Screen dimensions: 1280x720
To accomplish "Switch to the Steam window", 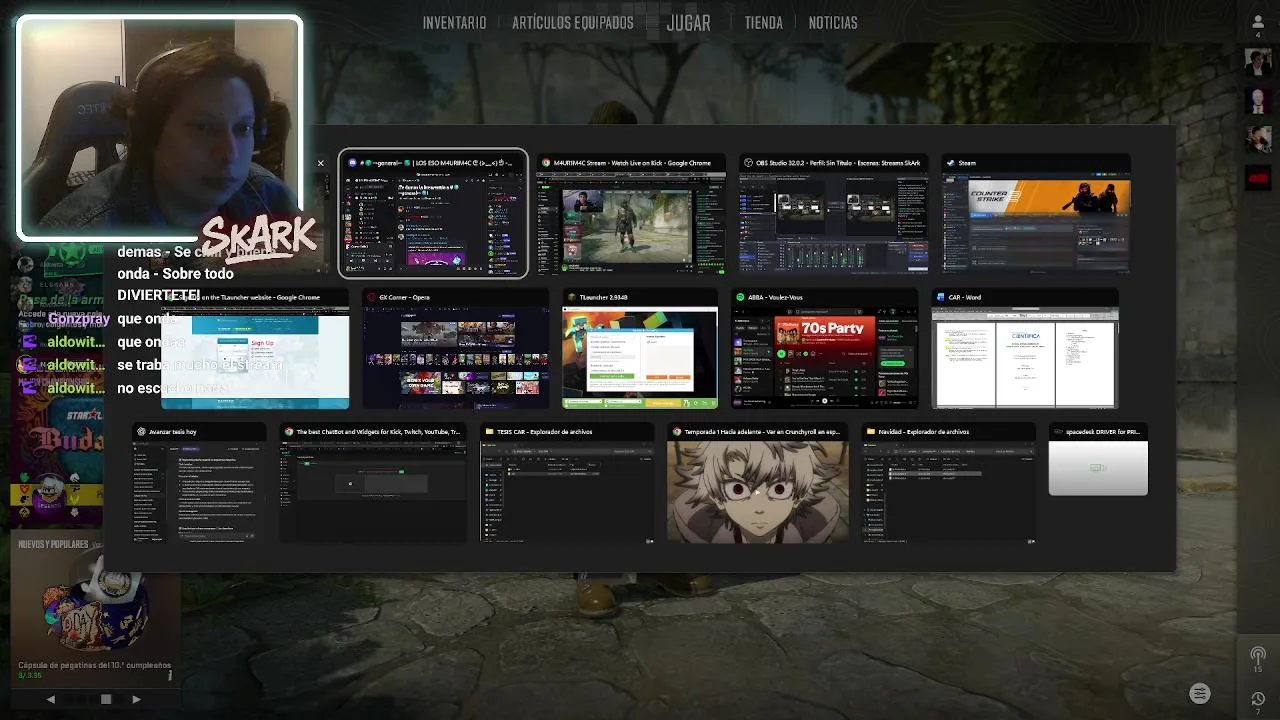I will point(1036,214).
